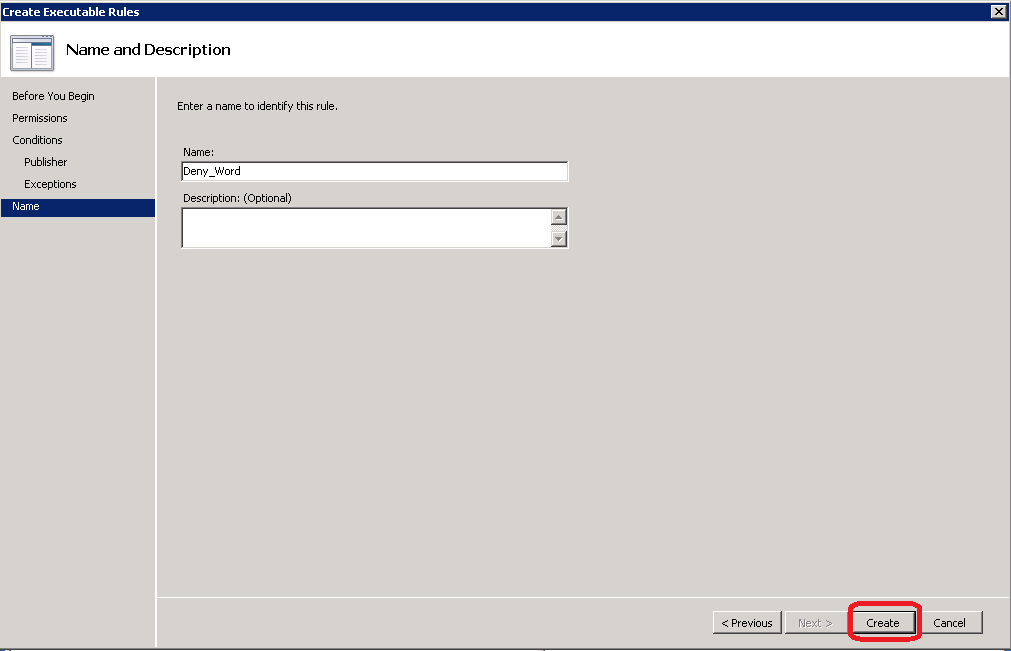Click the wizard page icon in header
The image size is (1011, 651).
point(32,52)
